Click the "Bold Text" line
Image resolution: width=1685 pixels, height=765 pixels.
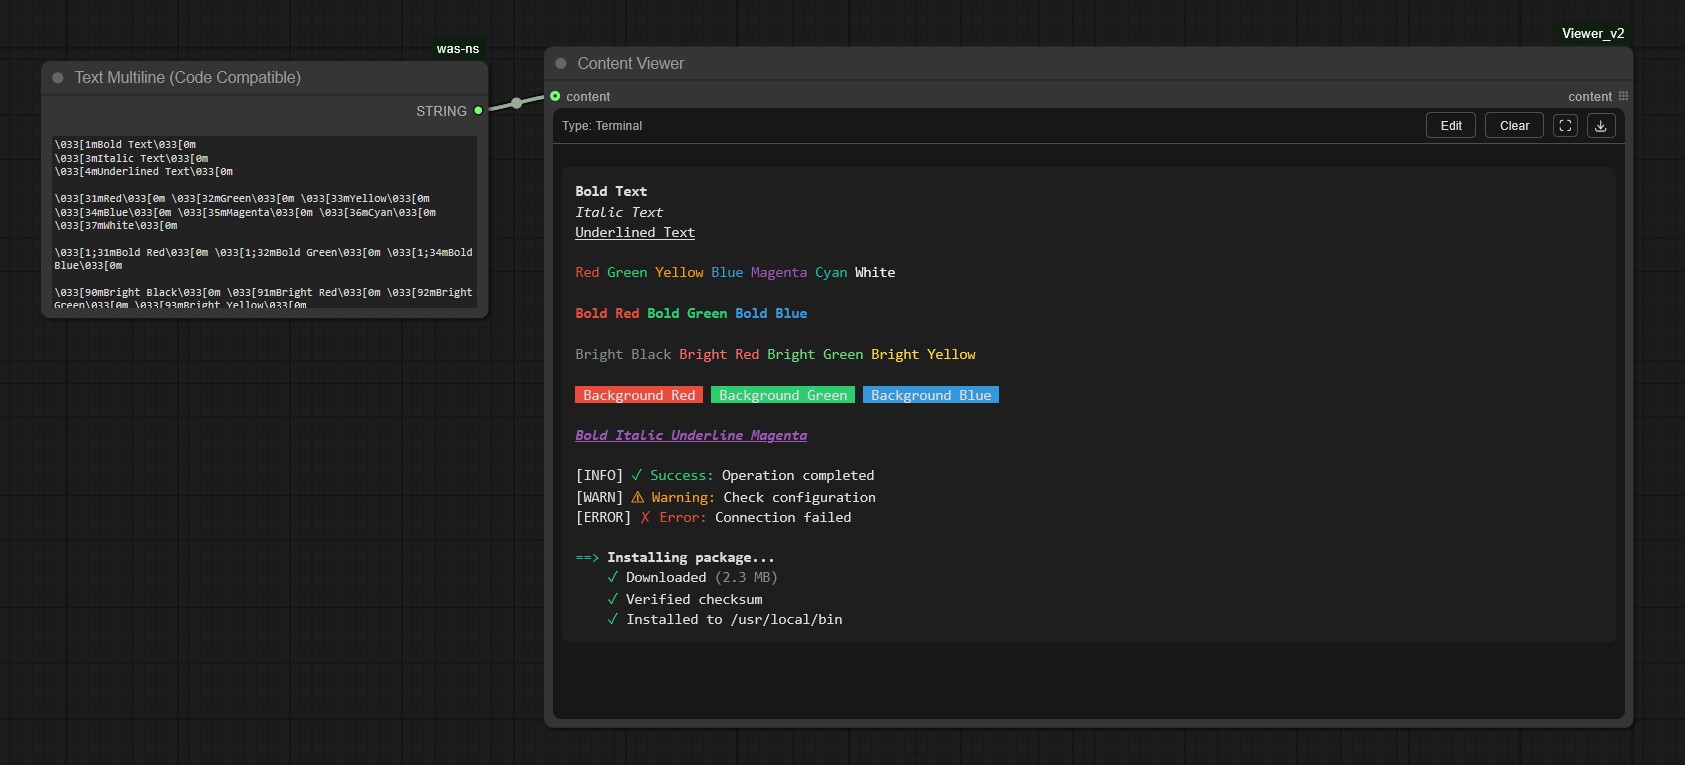pyautogui.click(x=611, y=191)
